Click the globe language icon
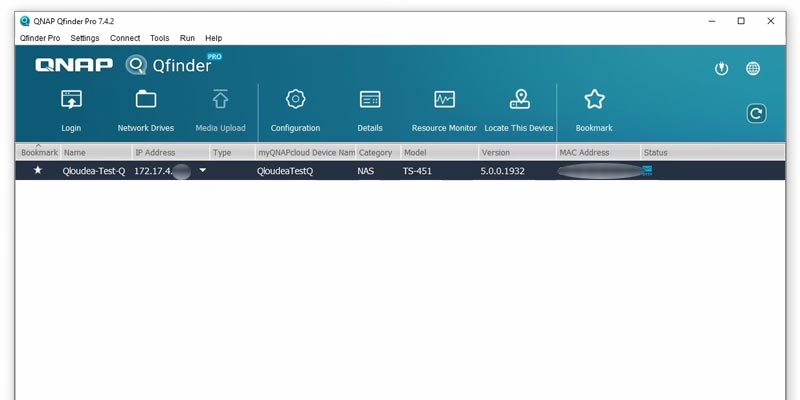Viewport: 800px width, 400px height. tap(753, 68)
